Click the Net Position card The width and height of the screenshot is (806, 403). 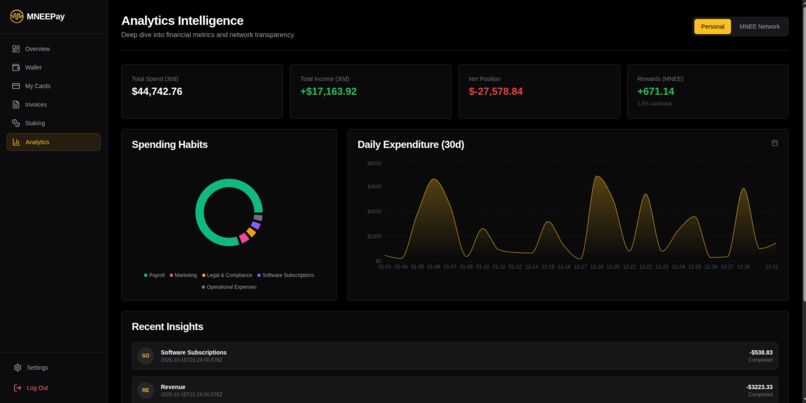click(539, 91)
